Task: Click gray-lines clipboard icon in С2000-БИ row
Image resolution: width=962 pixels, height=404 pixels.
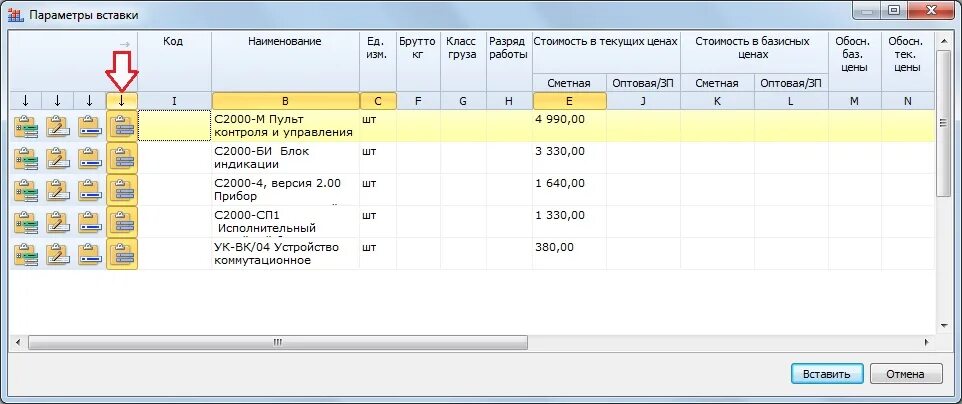Action: point(121,158)
